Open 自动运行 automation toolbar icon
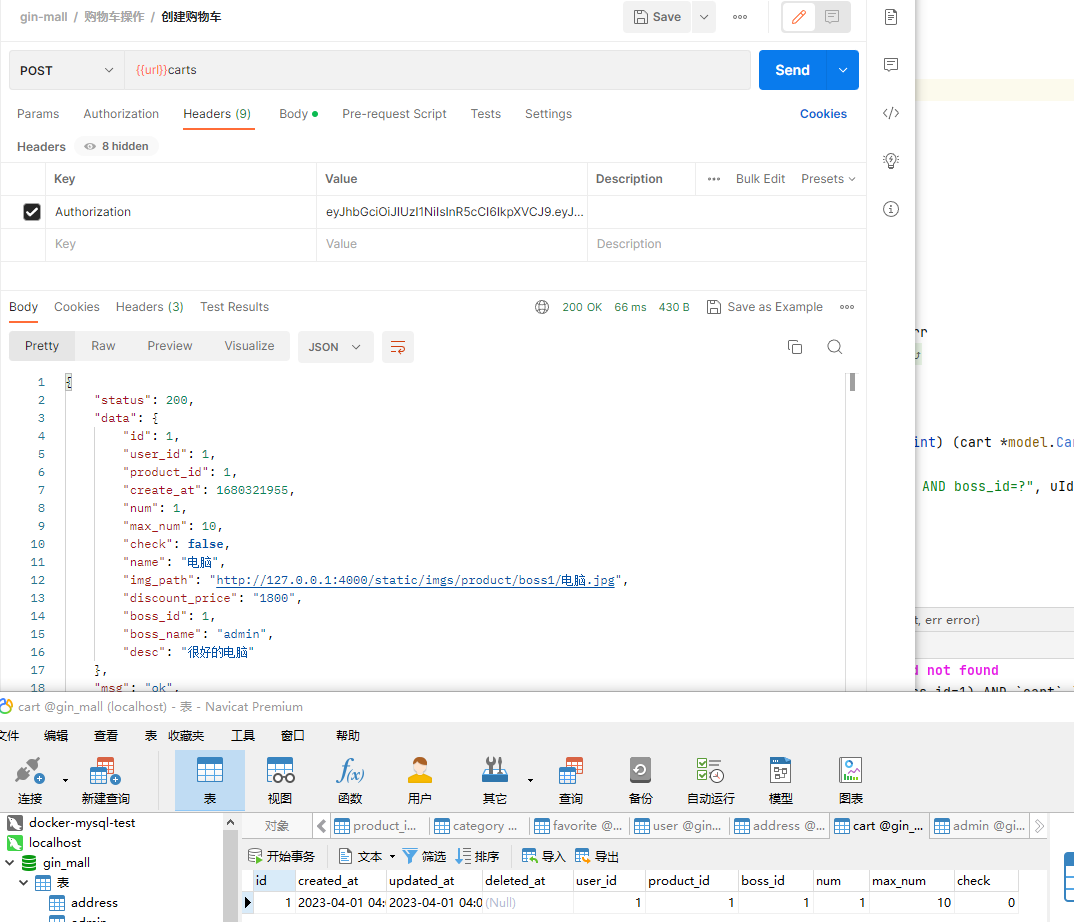Screen dimensions: 1074x922 point(710,780)
